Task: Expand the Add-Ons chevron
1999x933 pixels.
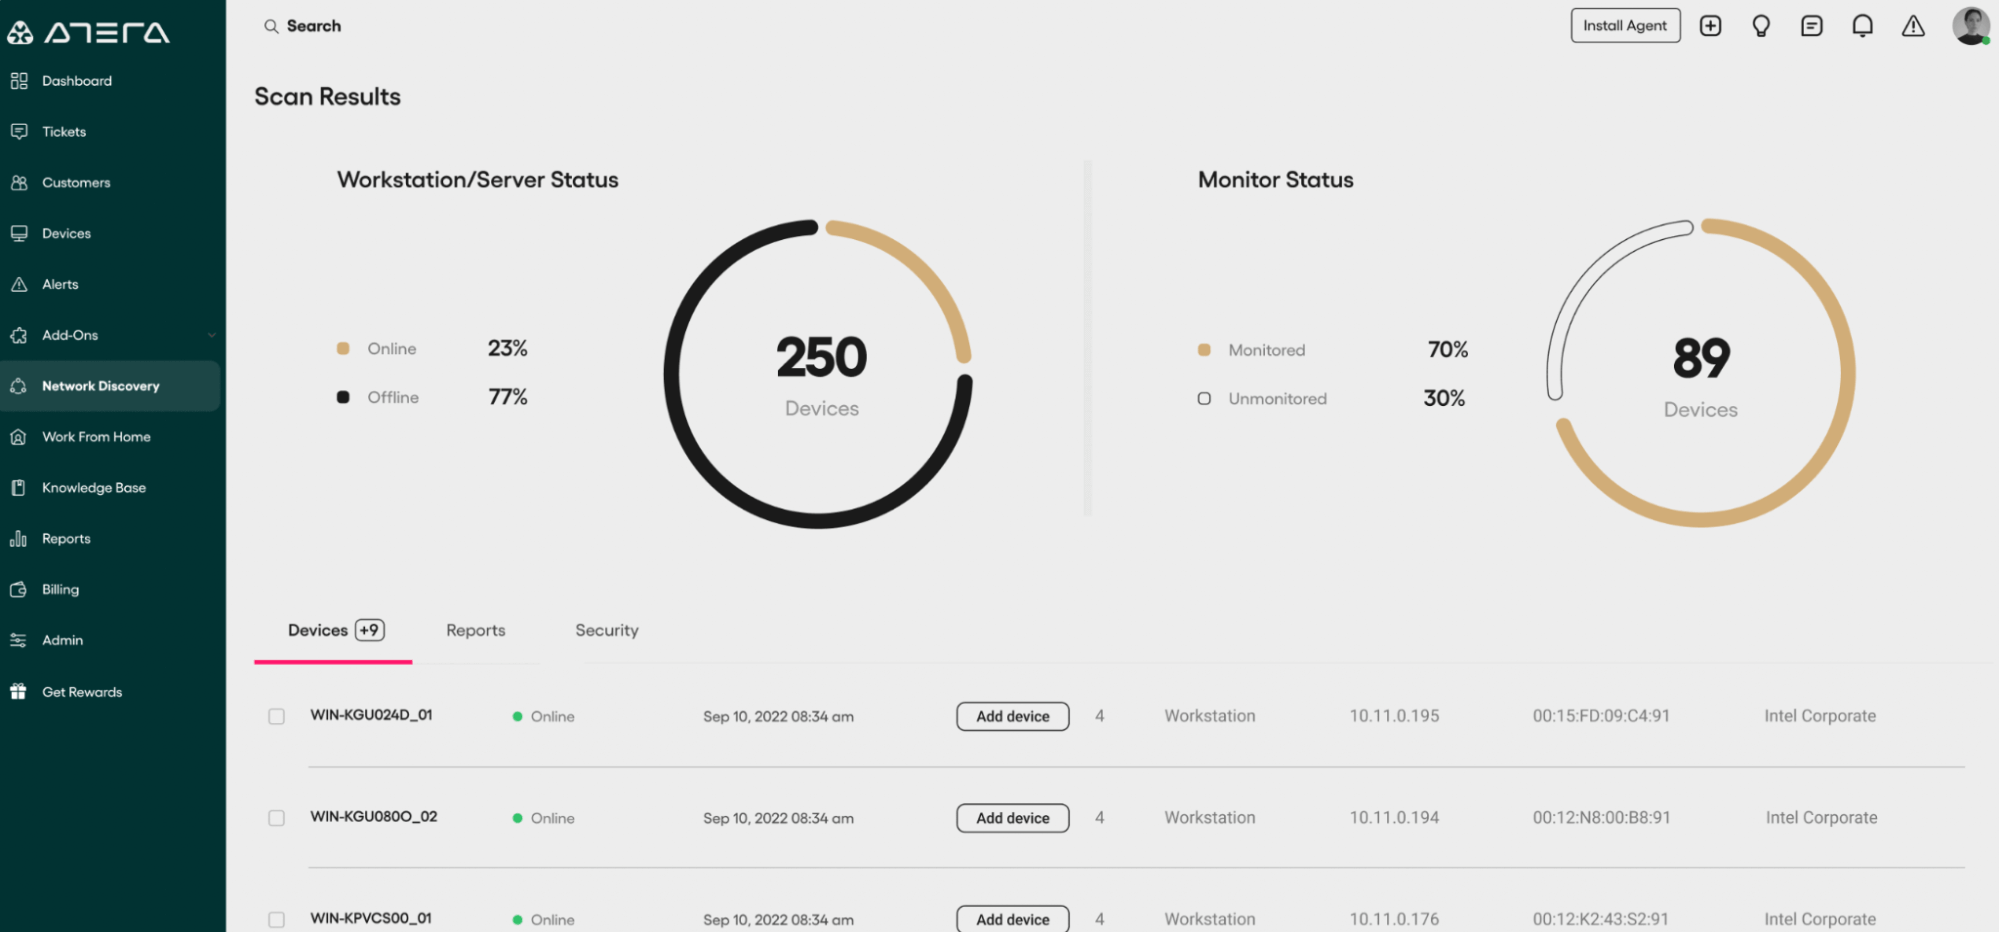Action: pyautogui.click(x=212, y=336)
